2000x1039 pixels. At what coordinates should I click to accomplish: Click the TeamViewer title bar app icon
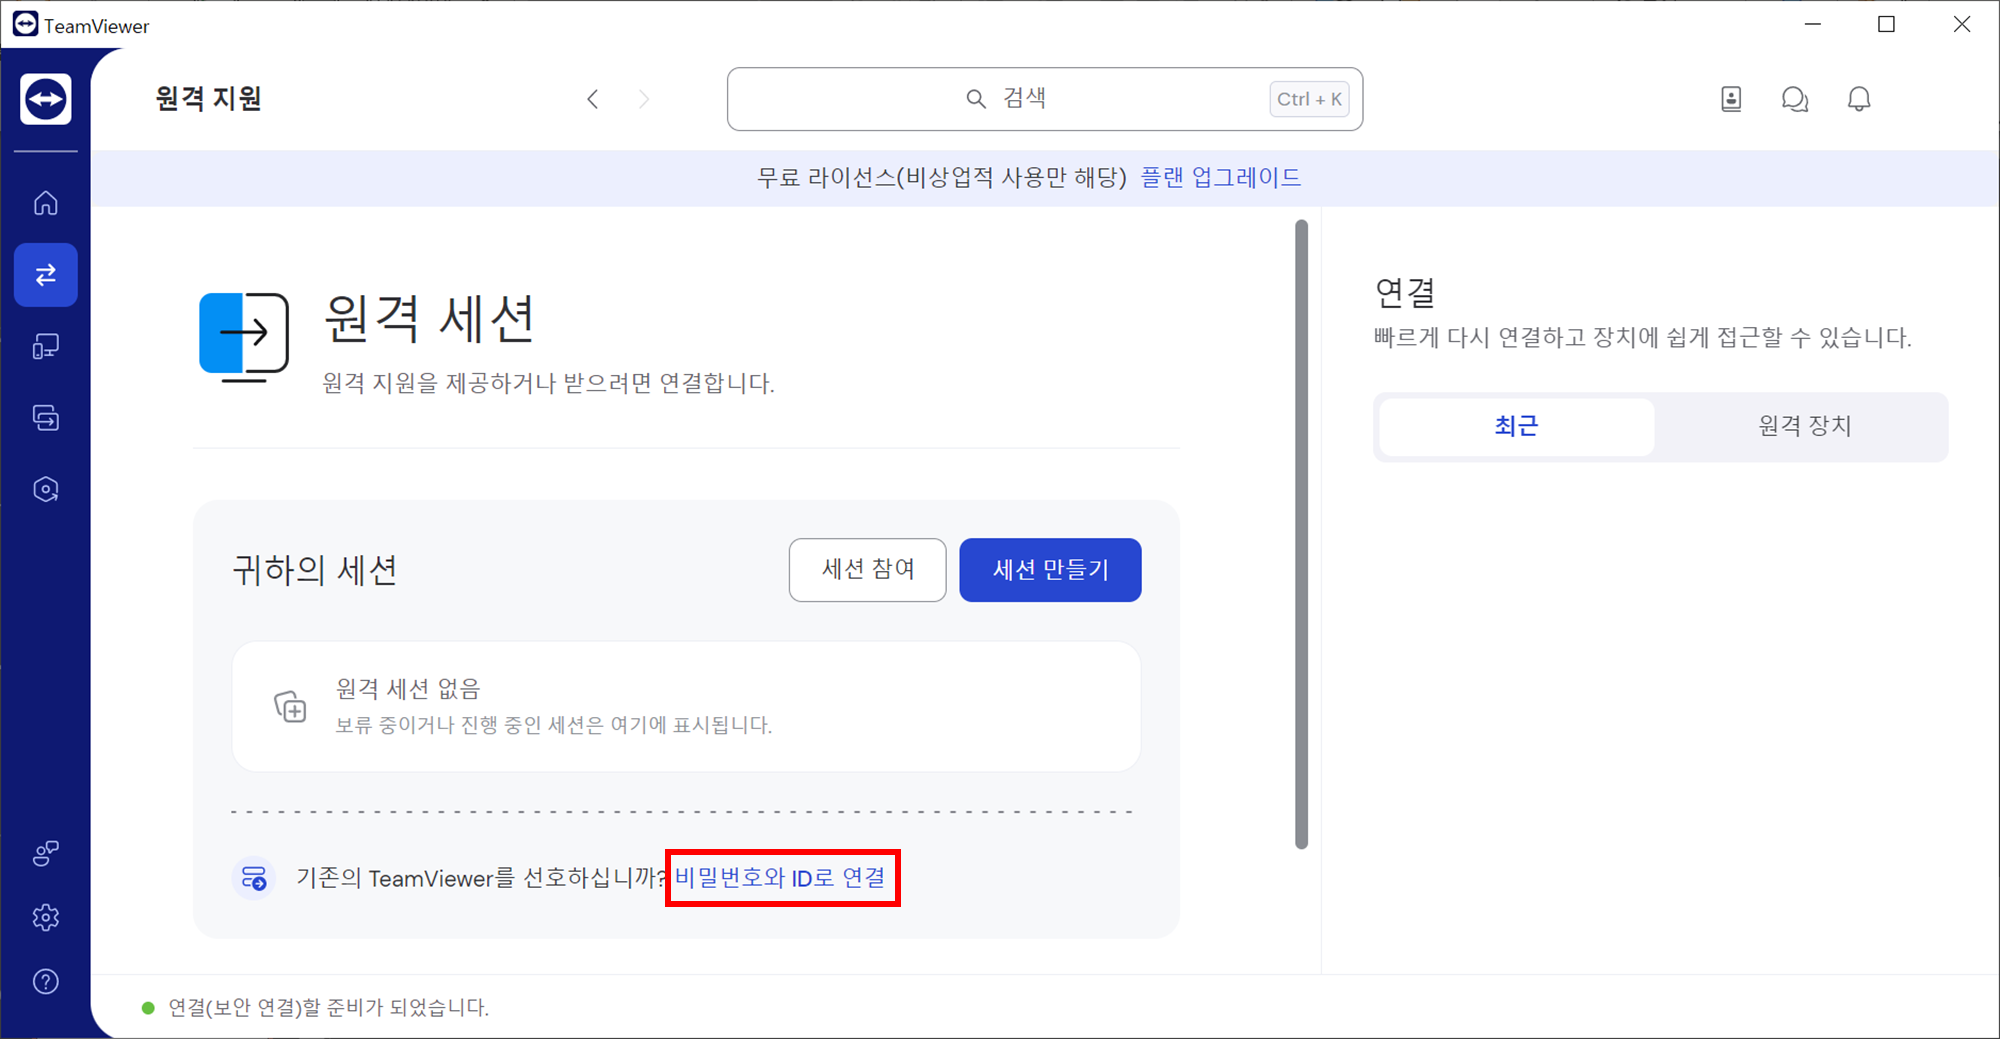click(x=25, y=24)
